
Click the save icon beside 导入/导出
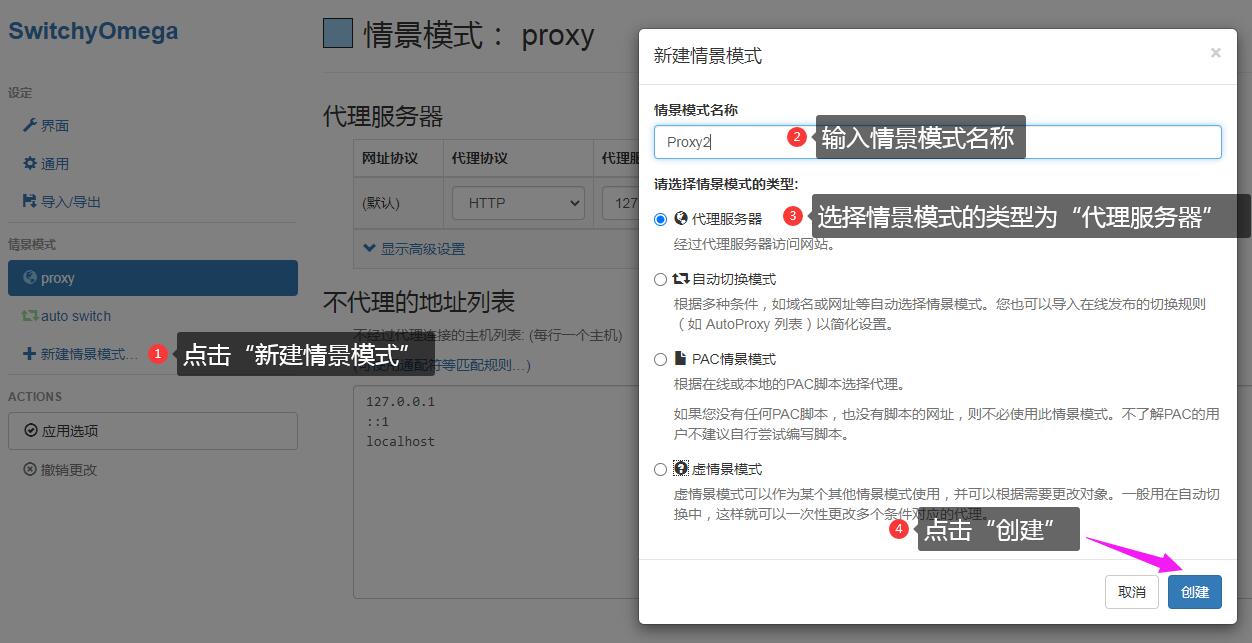click(x=30, y=202)
